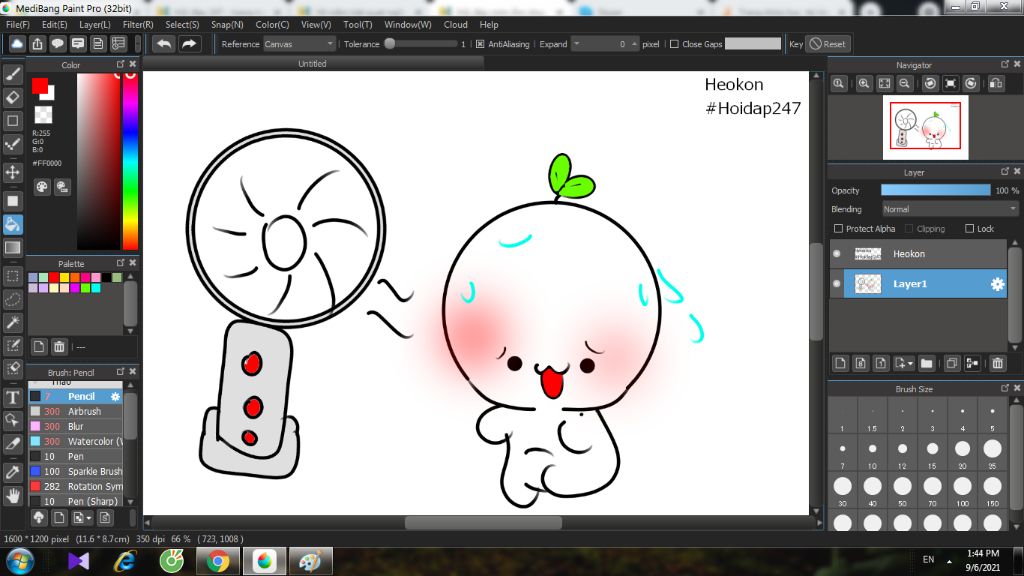Click the Redo arrow button
Screen dimensions: 1024x576
point(189,44)
